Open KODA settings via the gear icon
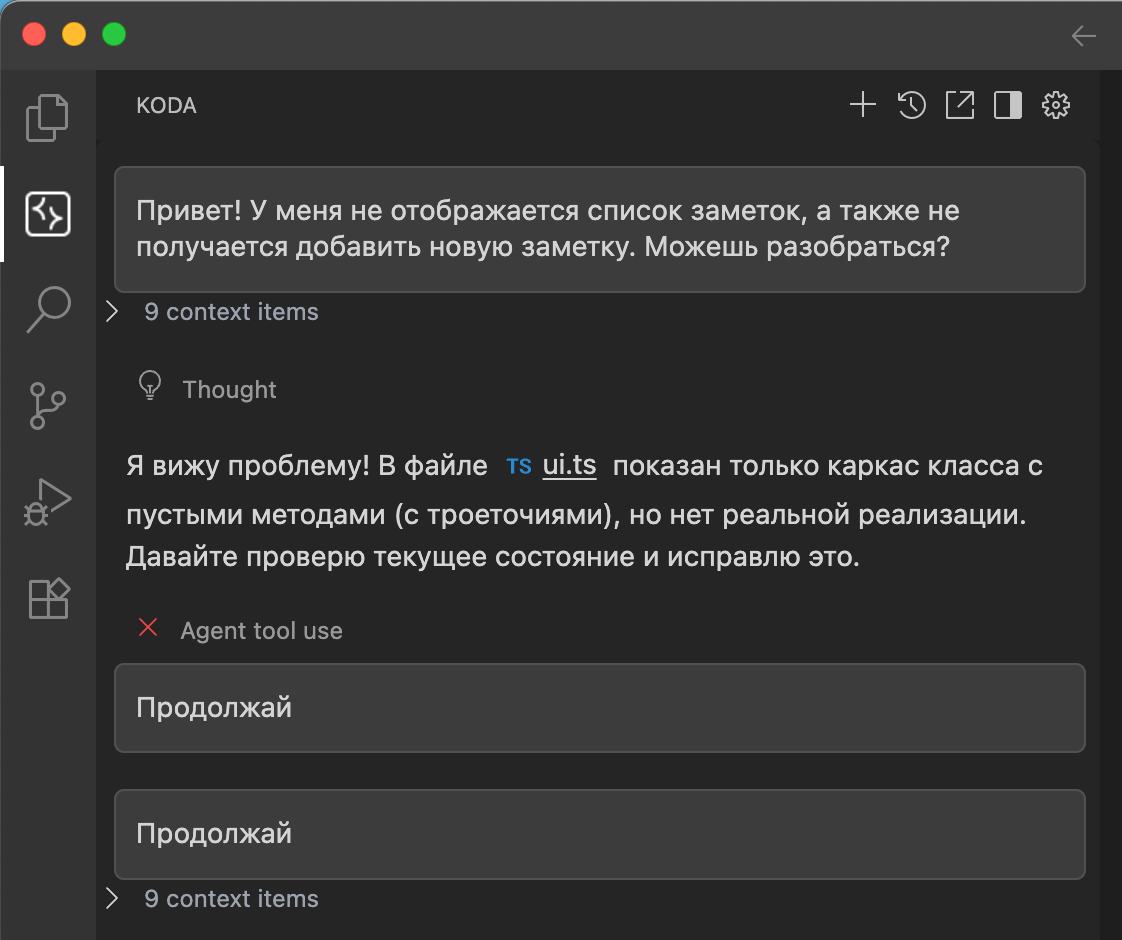This screenshot has width=1122, height=940. coord(1056,105)
